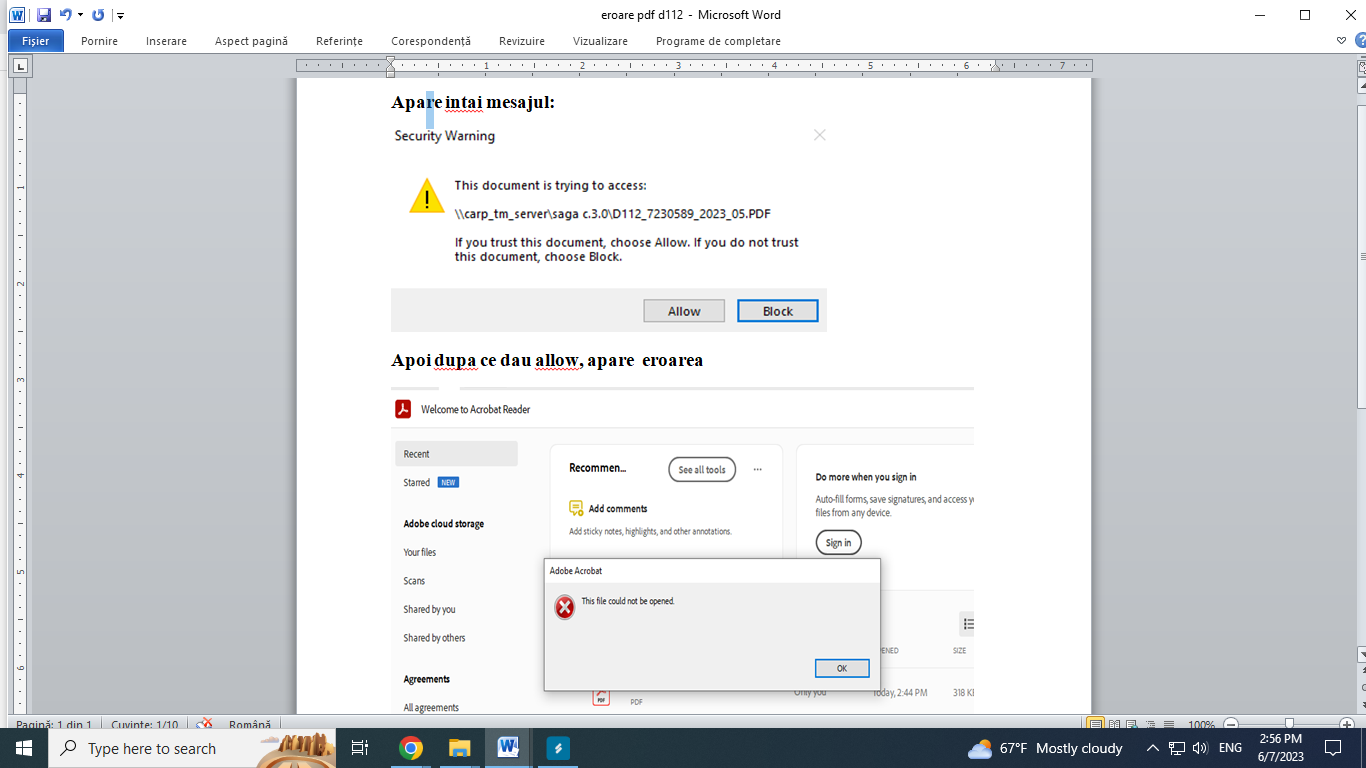This screenshot has height=768, width=1366.
Task: Switch to the Pornire ribbon tab
Action: click(x=99, y=41)
